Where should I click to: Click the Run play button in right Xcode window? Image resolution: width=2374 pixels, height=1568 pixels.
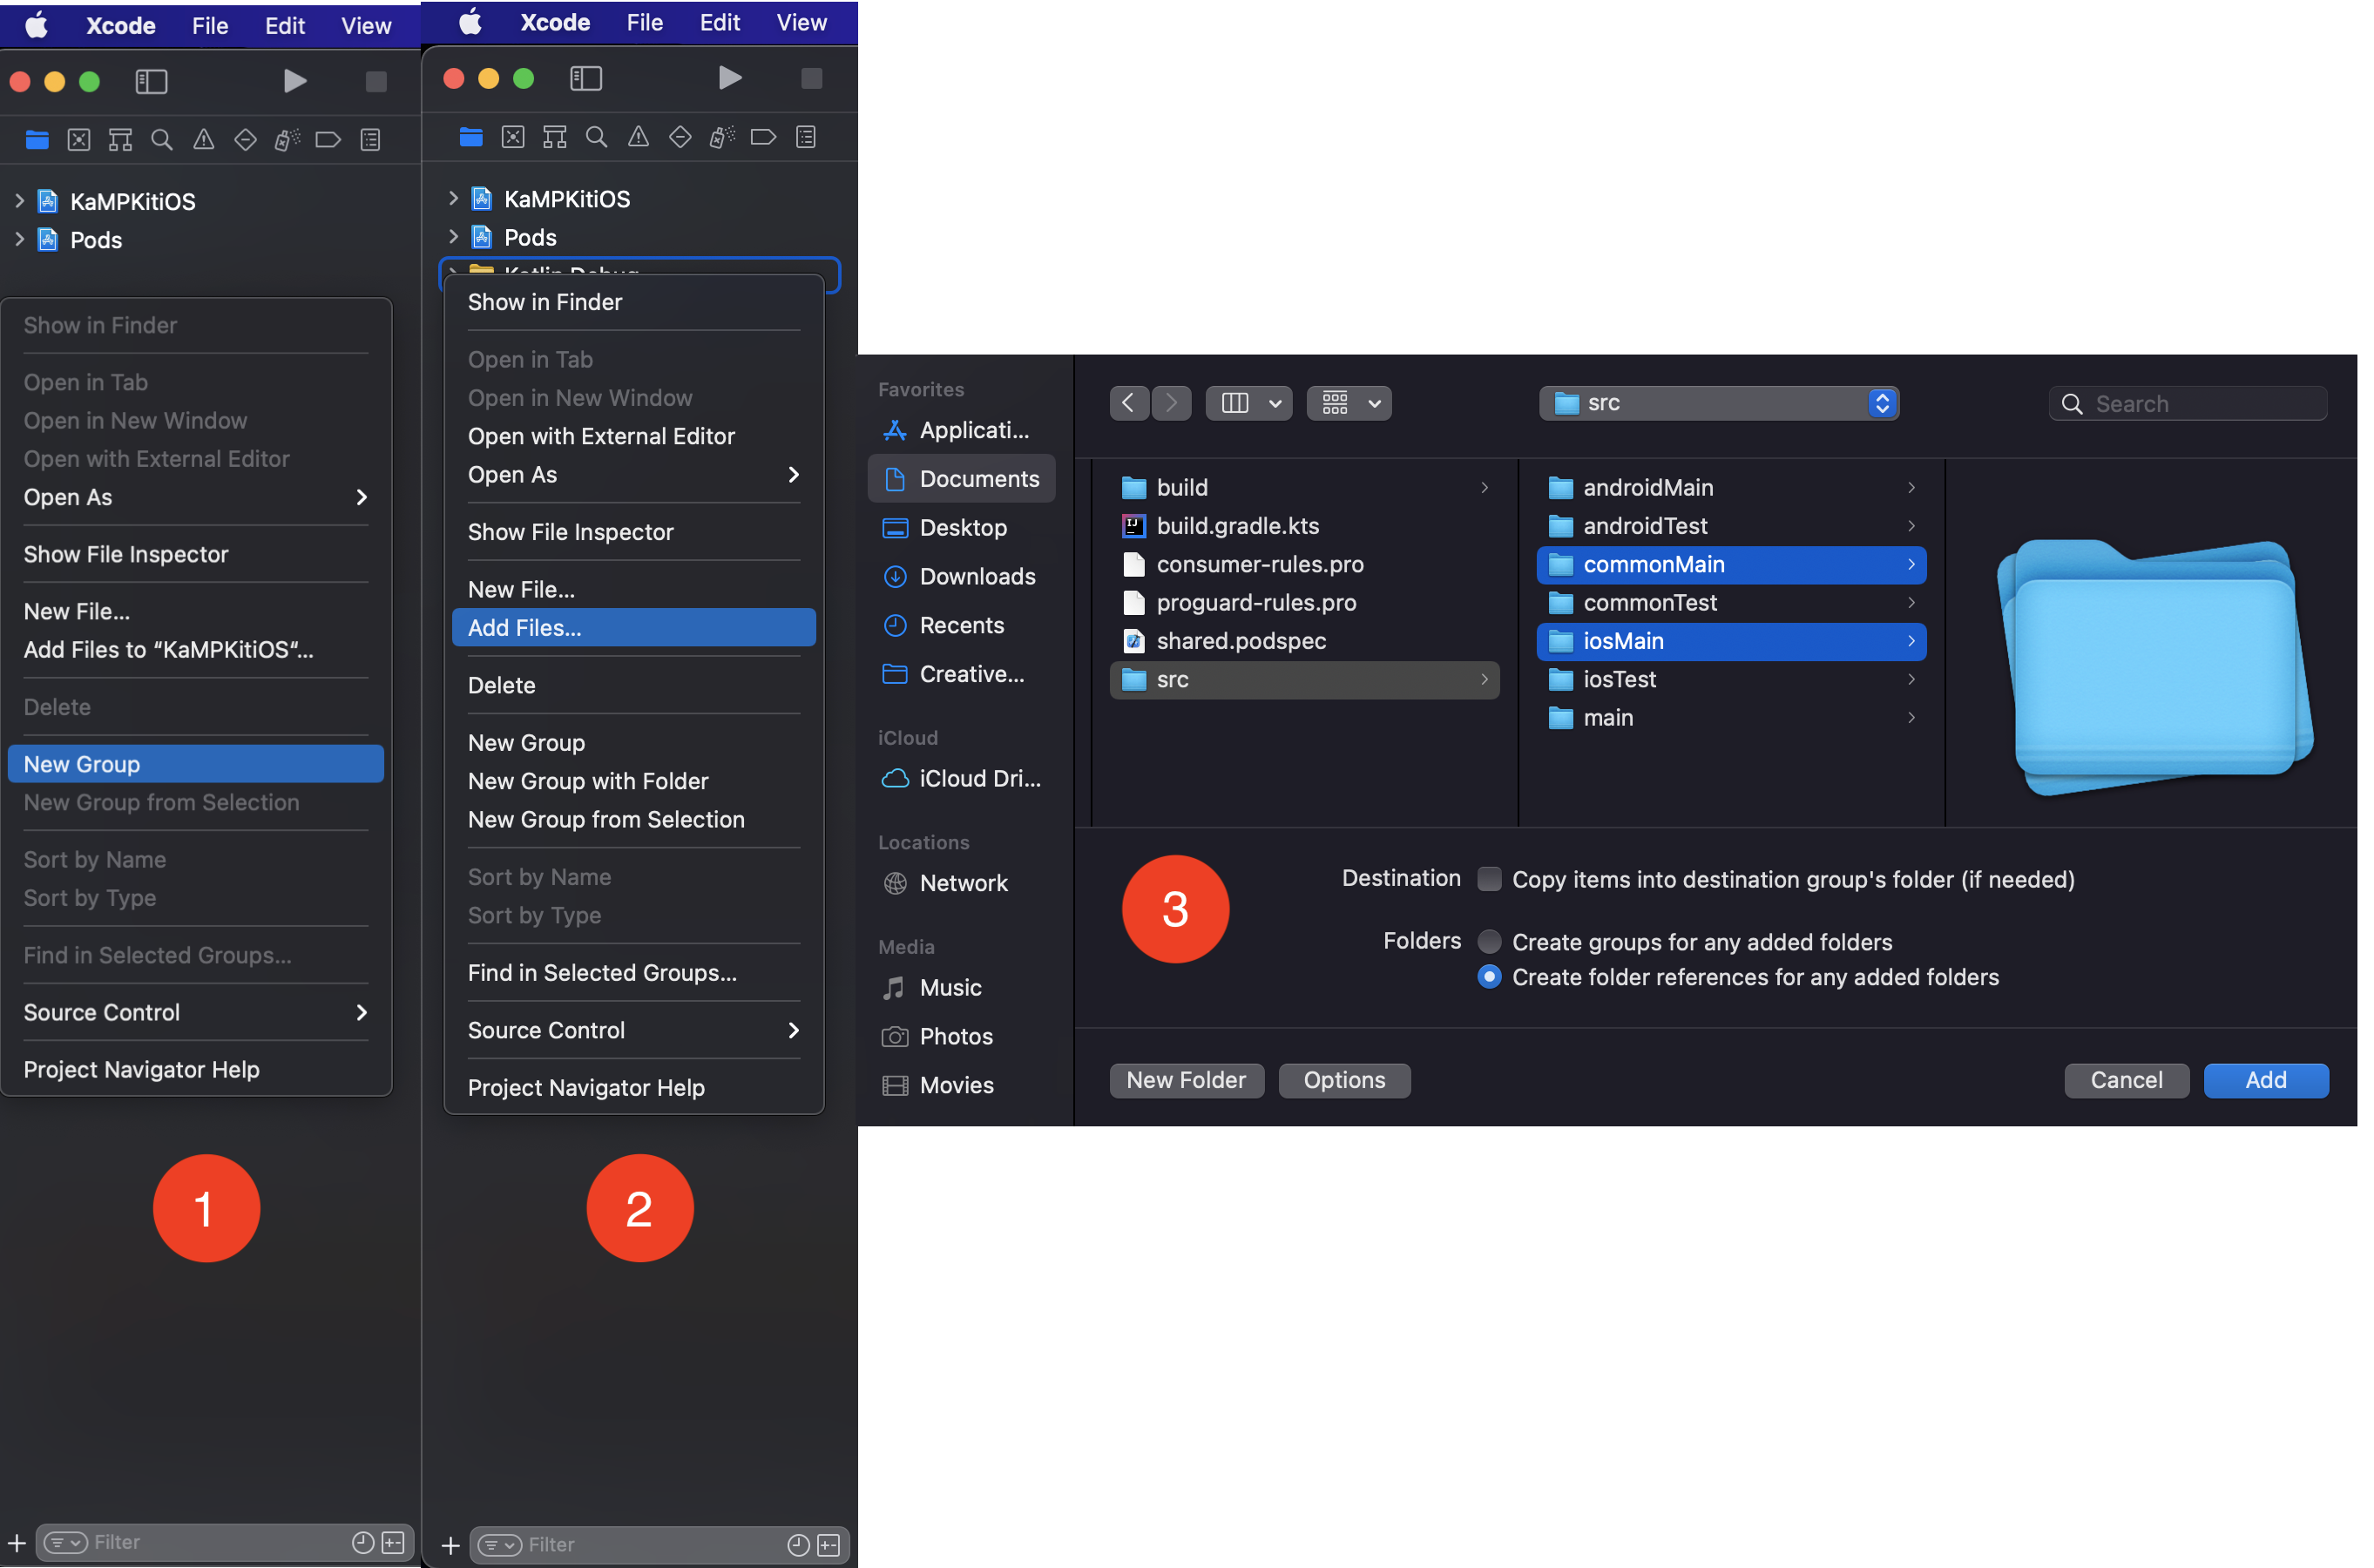coord(730,78)
